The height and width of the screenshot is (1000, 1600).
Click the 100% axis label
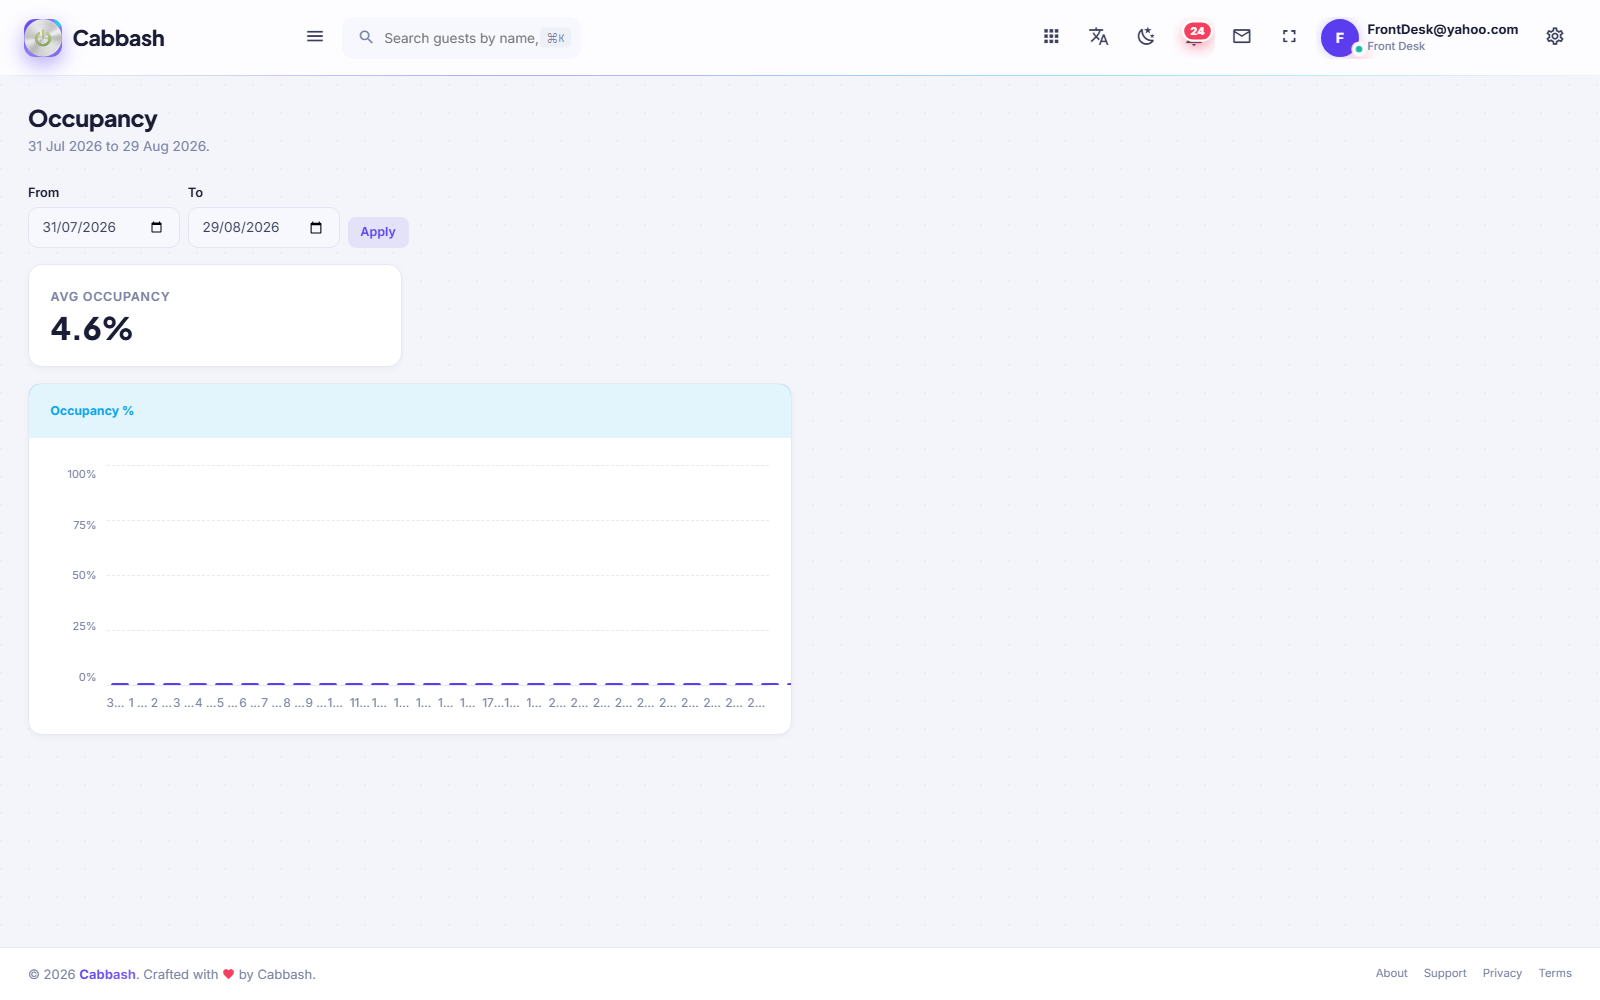tap(82, 474)
